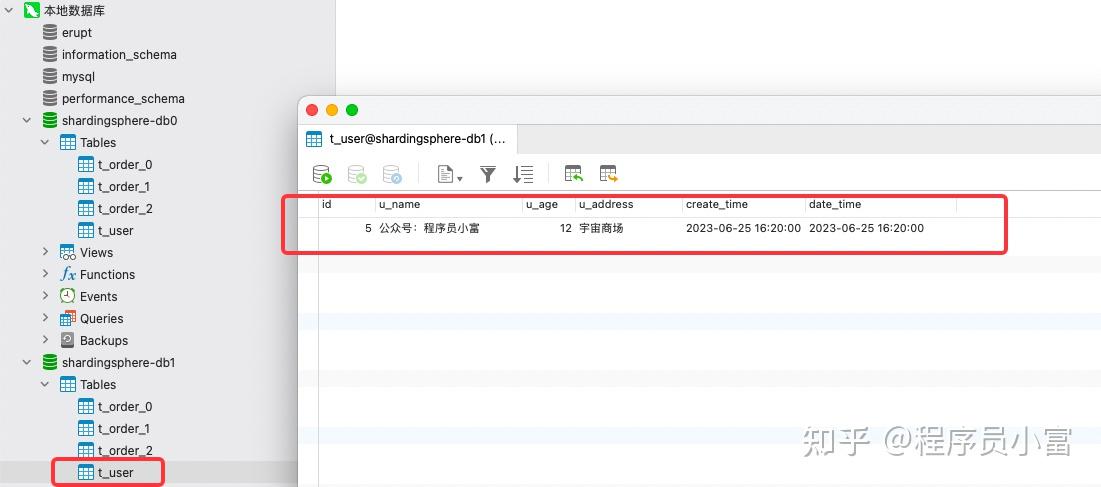Click the begin transaction toolbar icon
Viewport: 1101px width, 487px height.
tap(322, 174)
